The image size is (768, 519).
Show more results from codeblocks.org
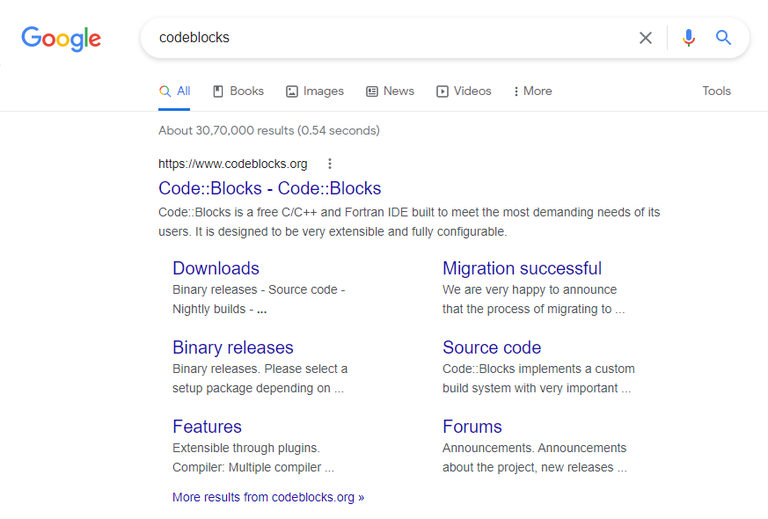coord(268,497)
